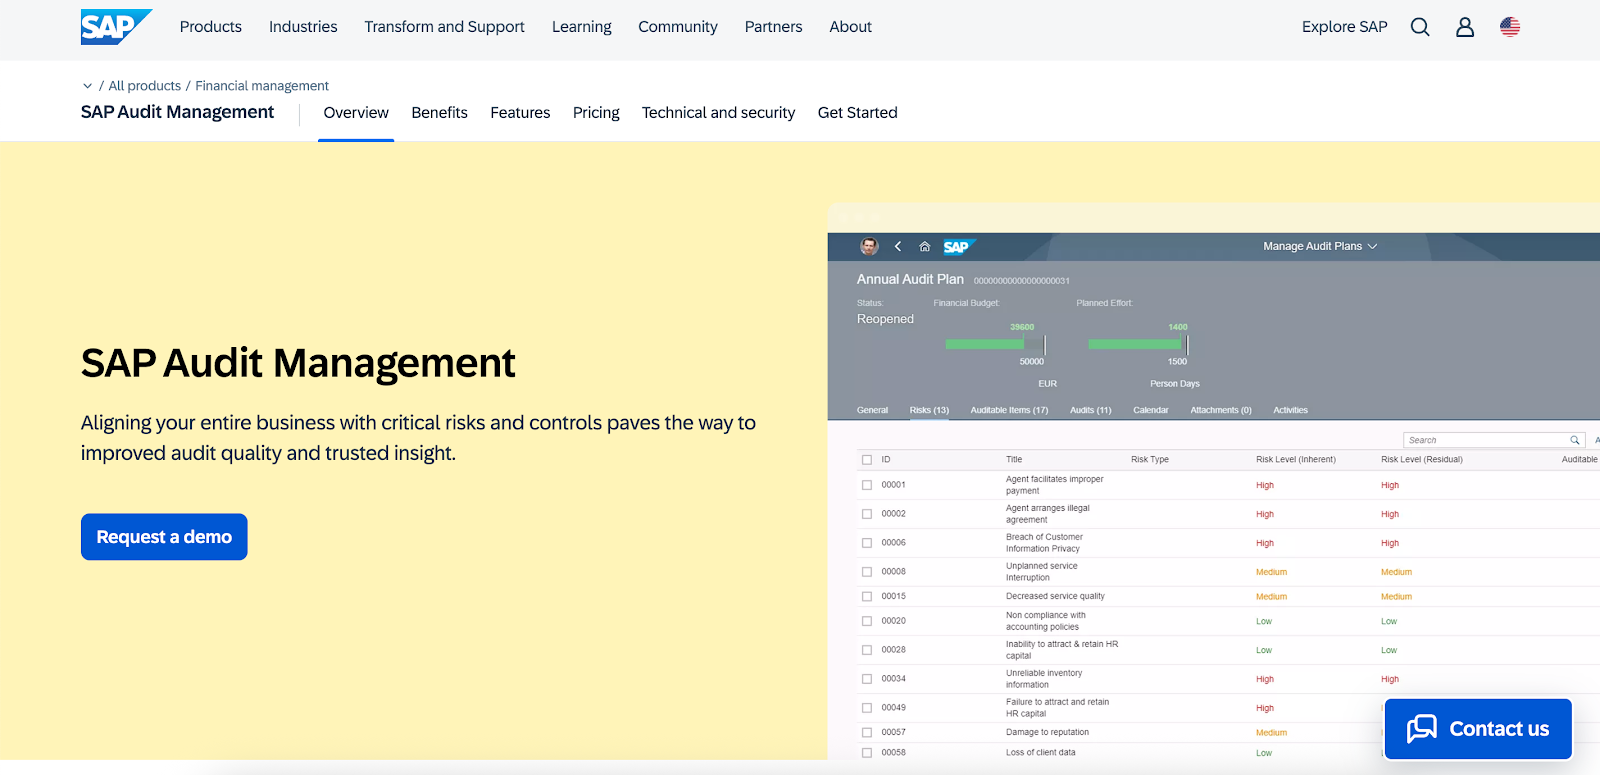The image size is (1600, 775).
Task: Click the chat bubble icon in Contact us
Action: (1421, 729)
